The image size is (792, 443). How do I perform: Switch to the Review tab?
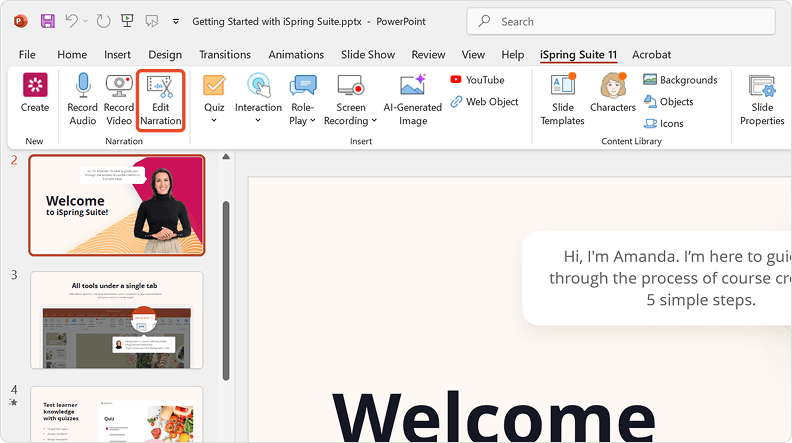click(x=428, y=55)
